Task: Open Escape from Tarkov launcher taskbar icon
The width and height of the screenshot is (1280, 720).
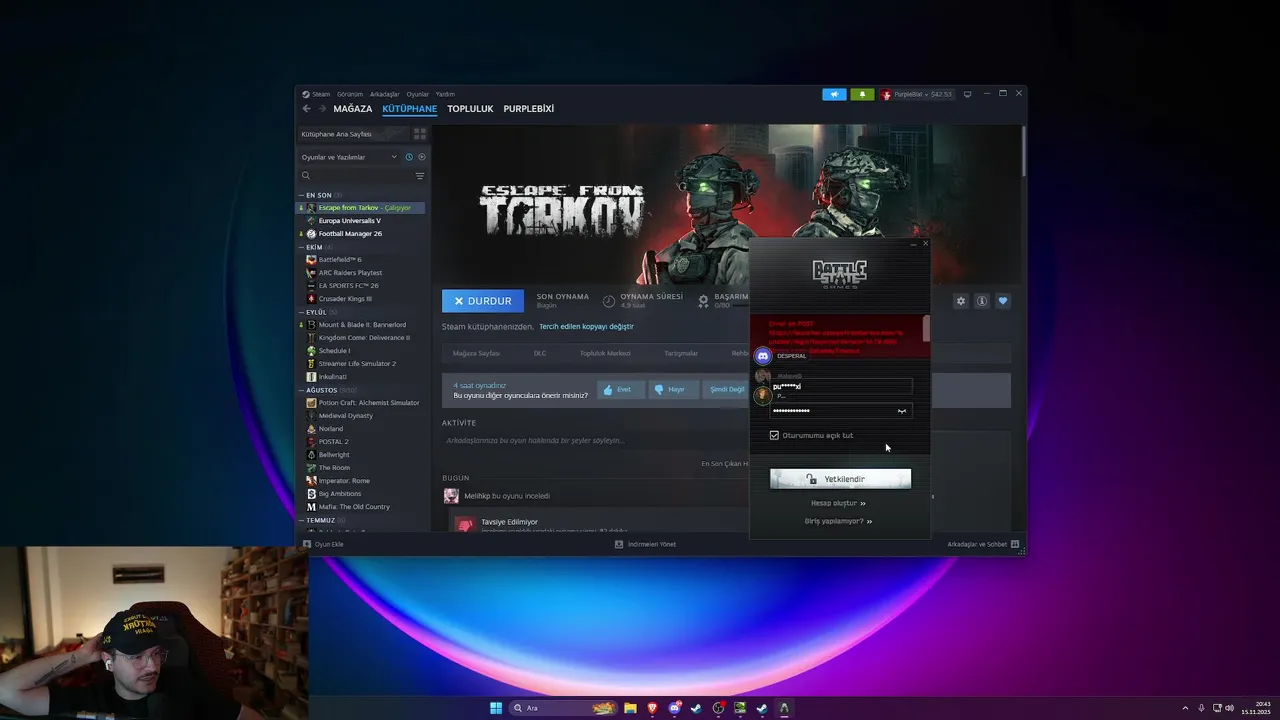Action: pos(784,708)
